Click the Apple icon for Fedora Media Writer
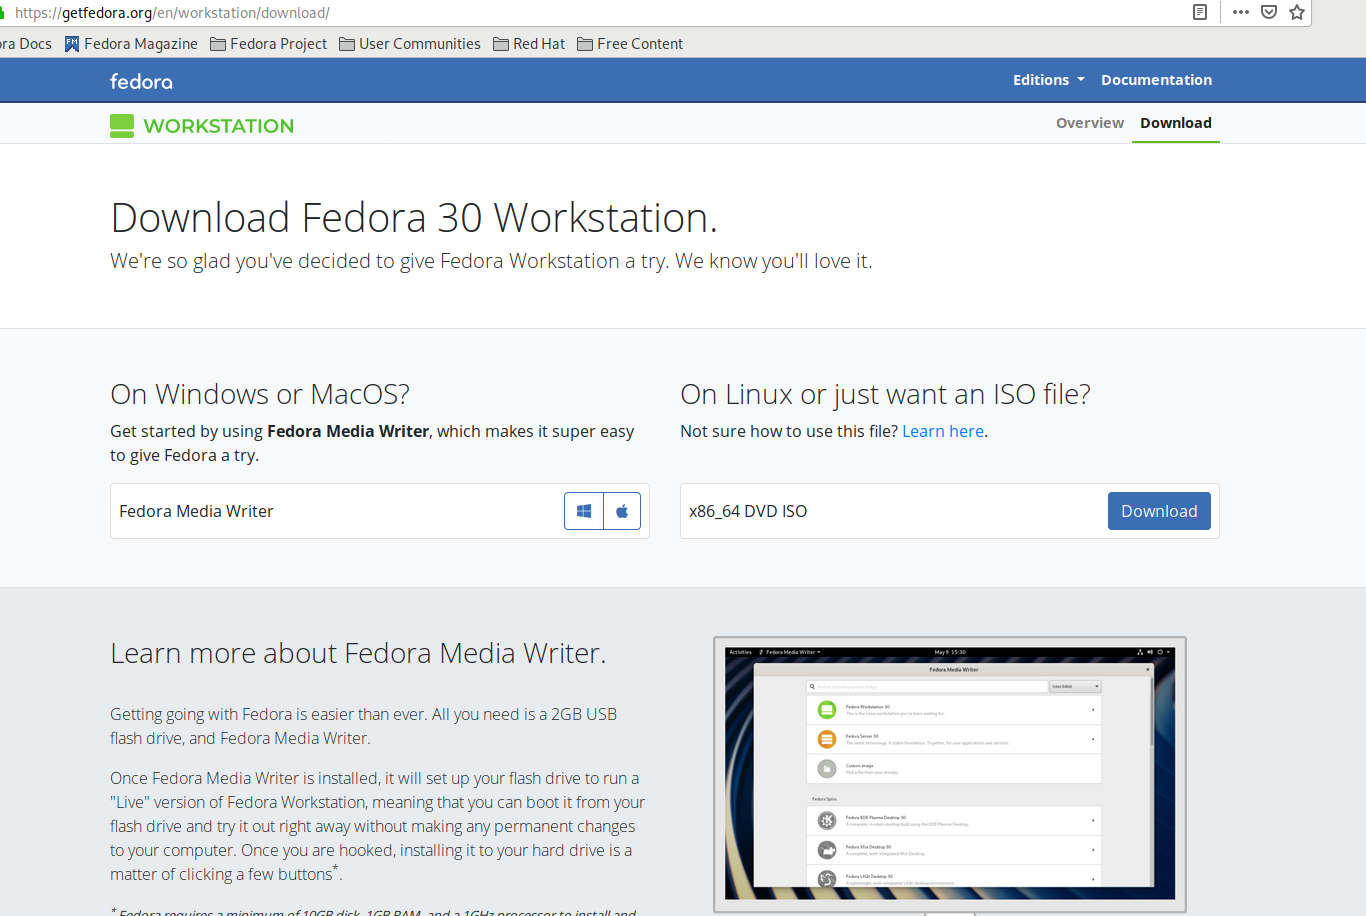 pos(622,511)
